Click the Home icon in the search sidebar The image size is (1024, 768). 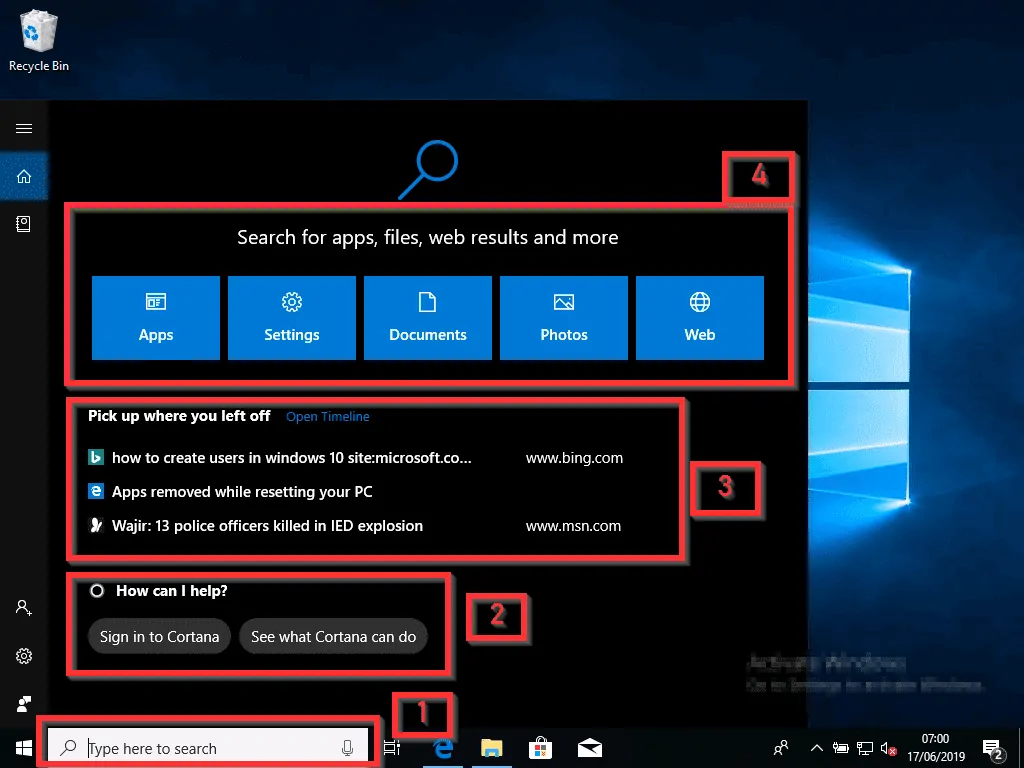coord(24,176)
